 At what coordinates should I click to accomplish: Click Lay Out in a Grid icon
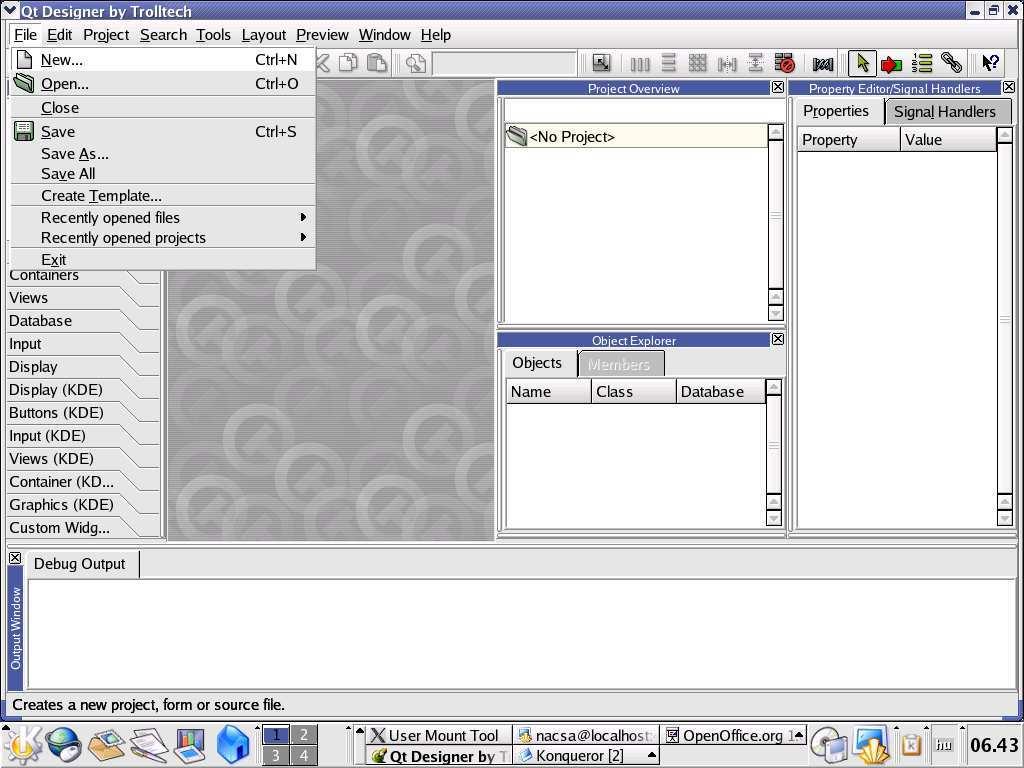[x=697, y=63]
